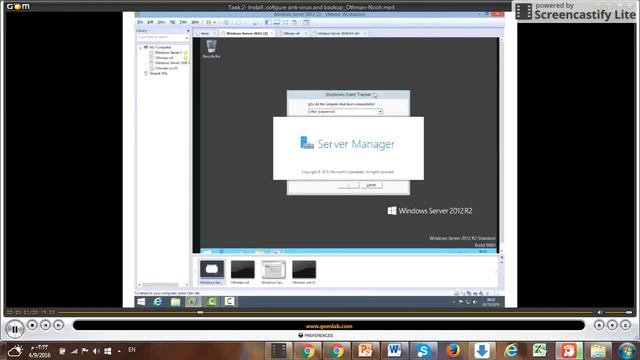Open PowerPoint from the taskbar
Screen dimensions: 640x360
[x=365, y=351]
